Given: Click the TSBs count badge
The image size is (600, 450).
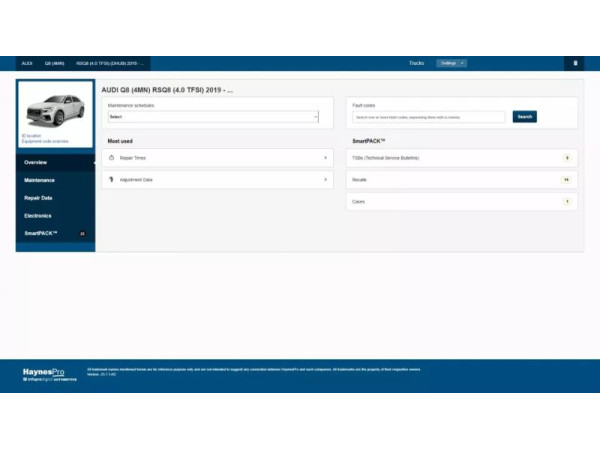Looking at the screenshot, I should (x=566, y=158).
